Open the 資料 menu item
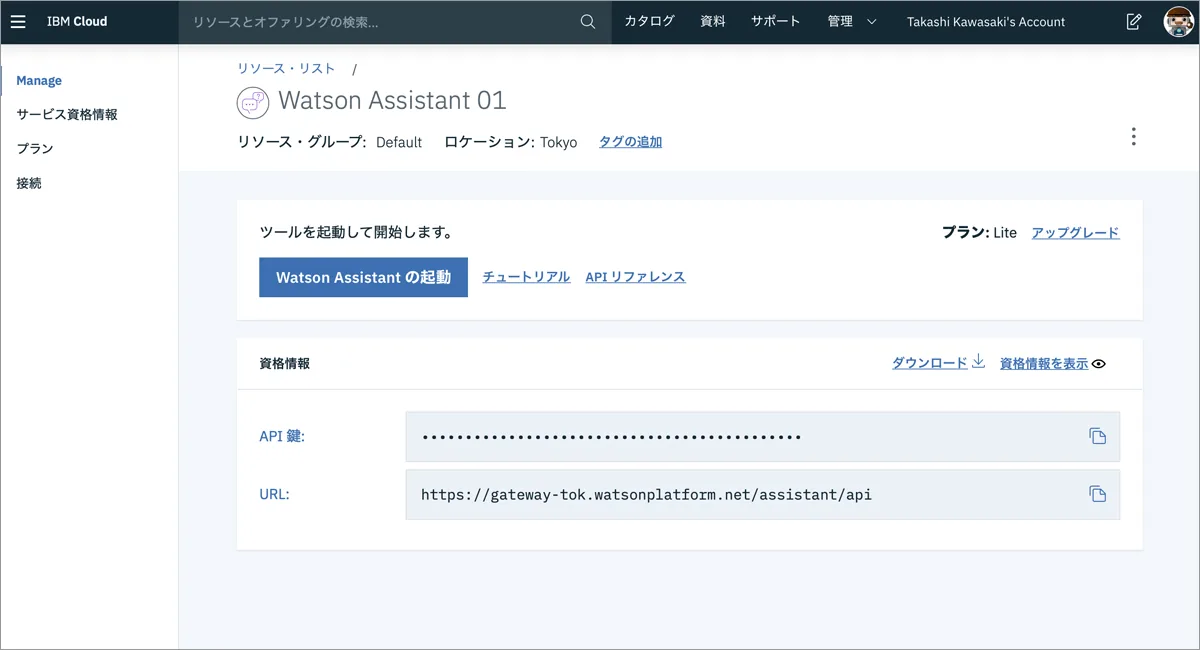Screen dimensions: 1200x650 coord(713,21)
